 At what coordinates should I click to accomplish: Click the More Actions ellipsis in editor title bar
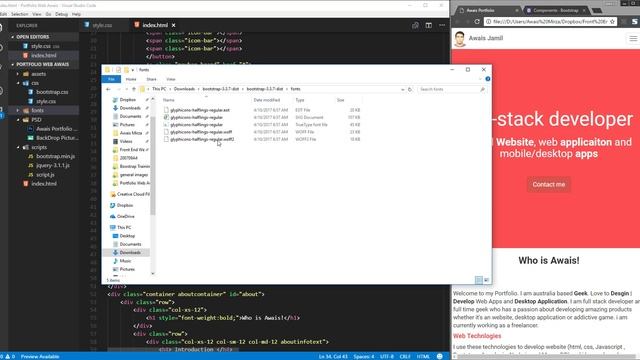click(x=442, y=25)
